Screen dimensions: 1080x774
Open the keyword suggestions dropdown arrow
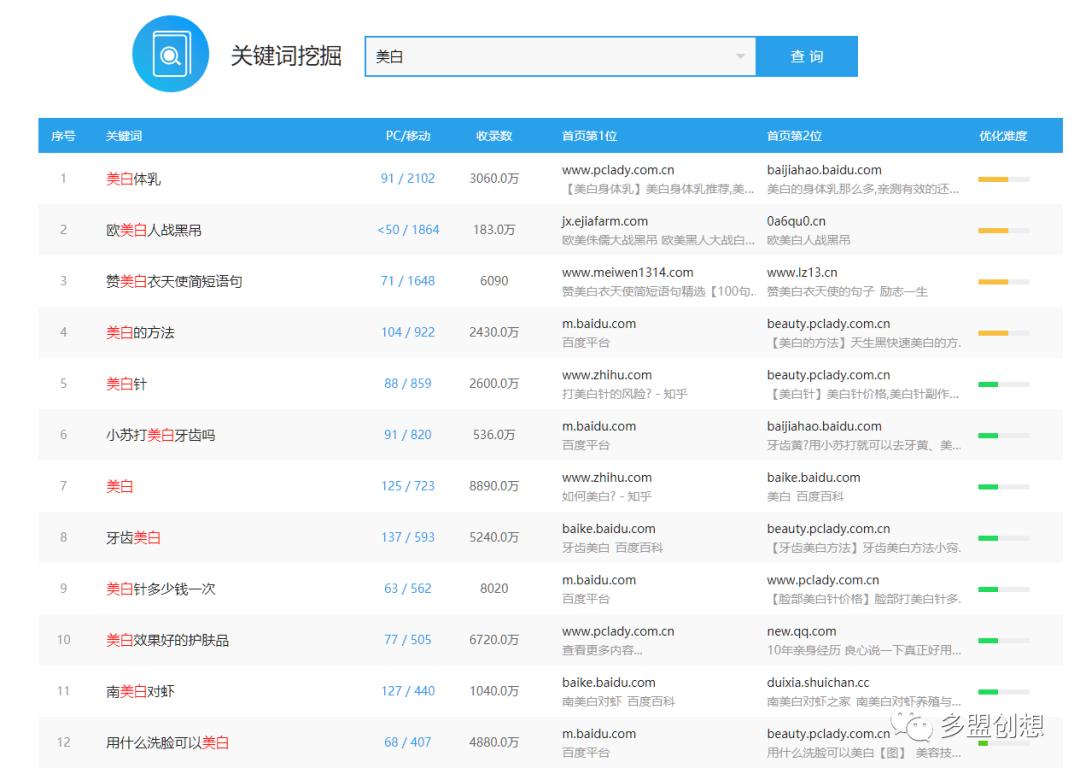(741, 56)
